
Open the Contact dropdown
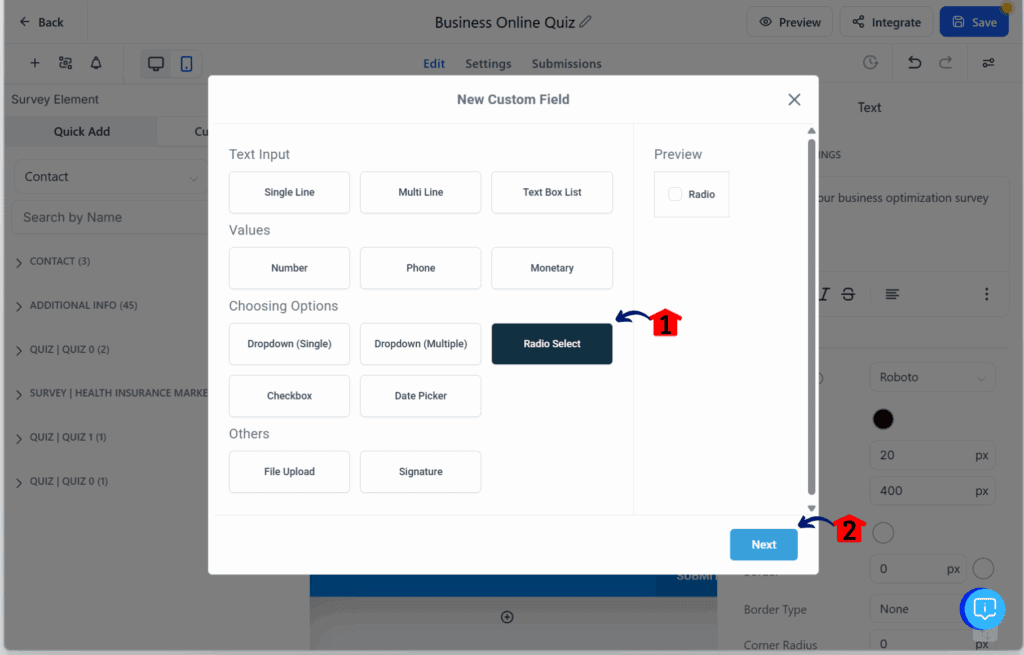(x=110, y=177)
